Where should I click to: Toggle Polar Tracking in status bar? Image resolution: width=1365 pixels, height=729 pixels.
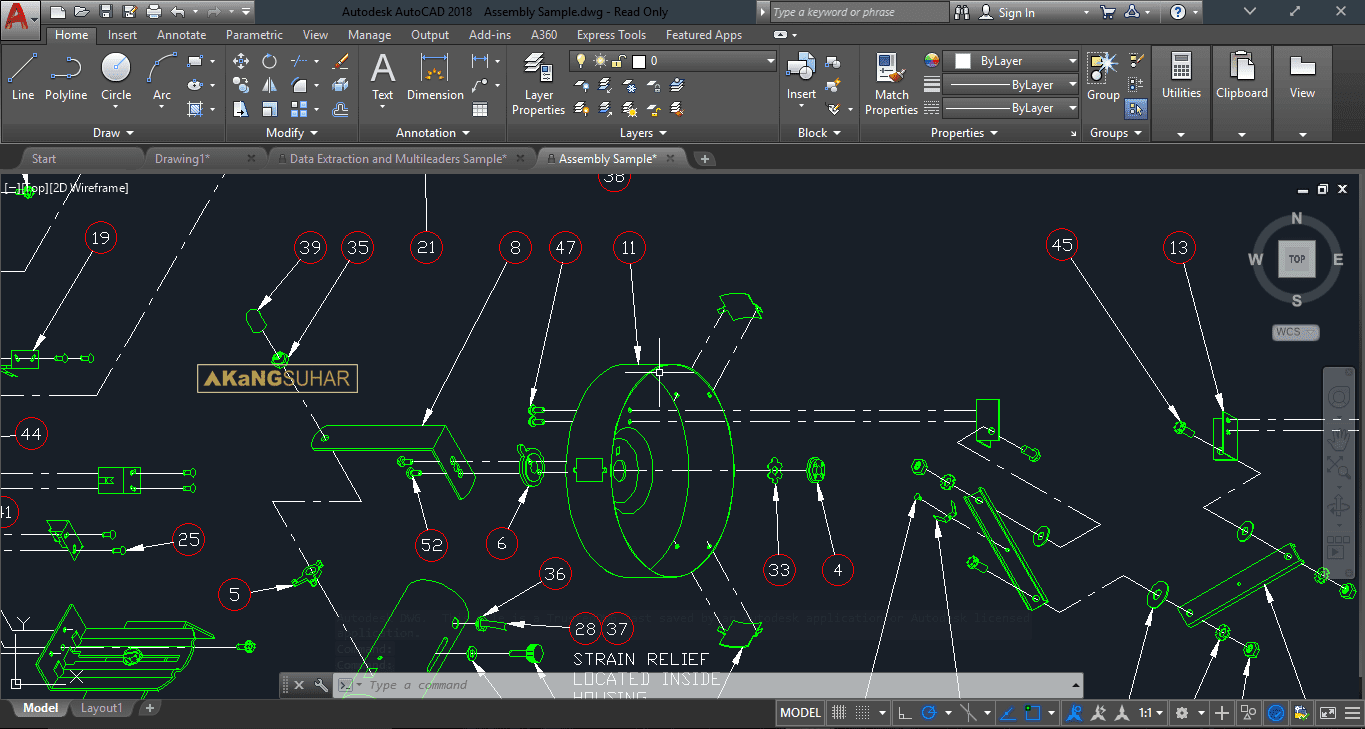(x=929, y=713)
